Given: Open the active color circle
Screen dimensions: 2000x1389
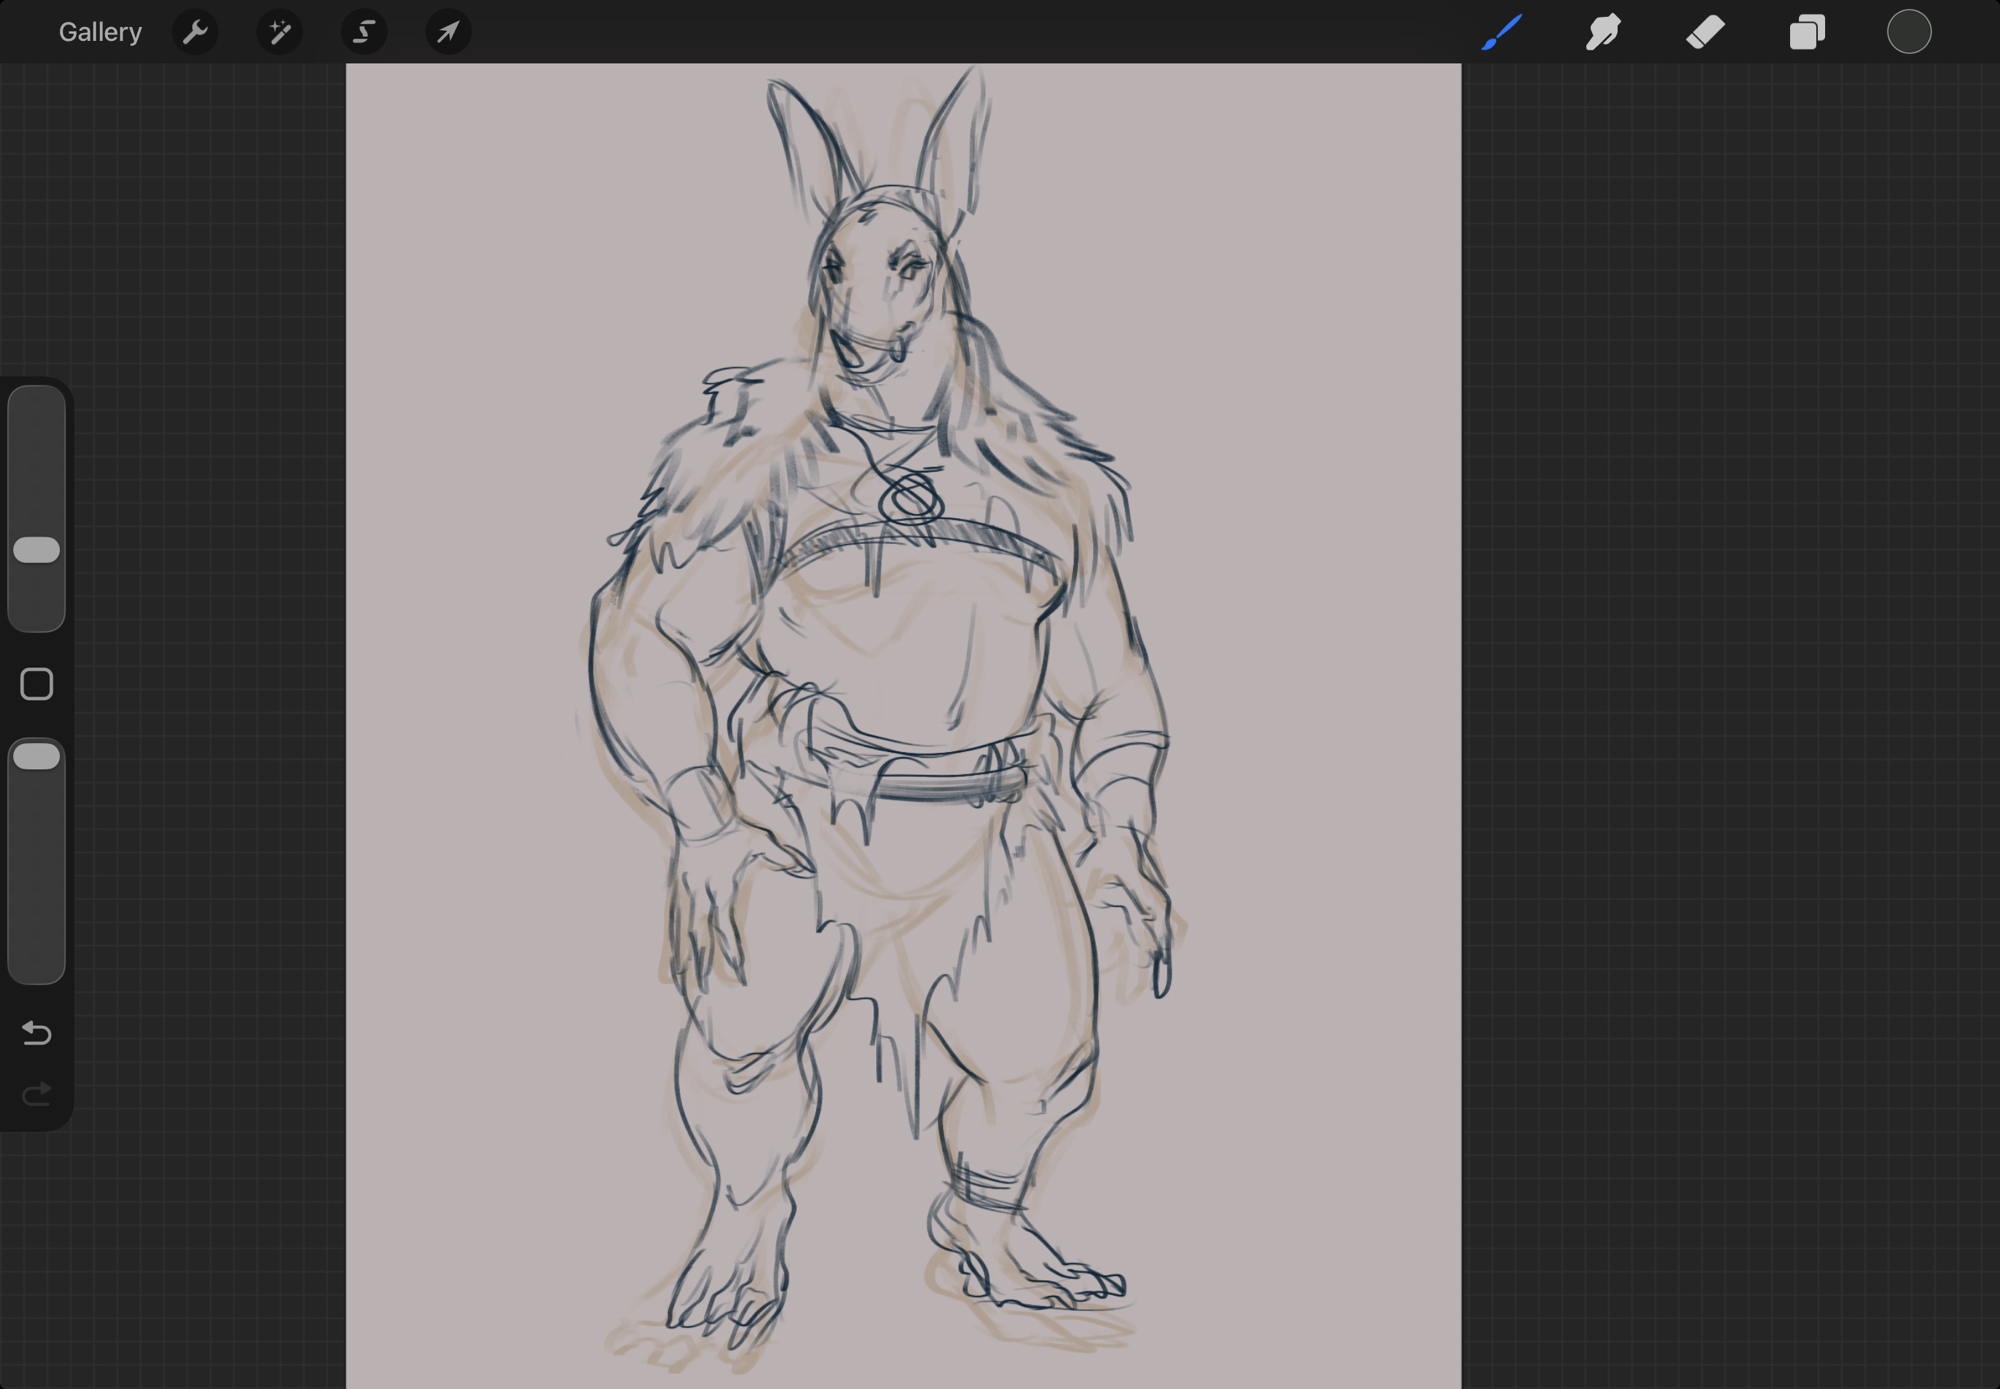Looking at the screenshot, I should [1908, 32].
